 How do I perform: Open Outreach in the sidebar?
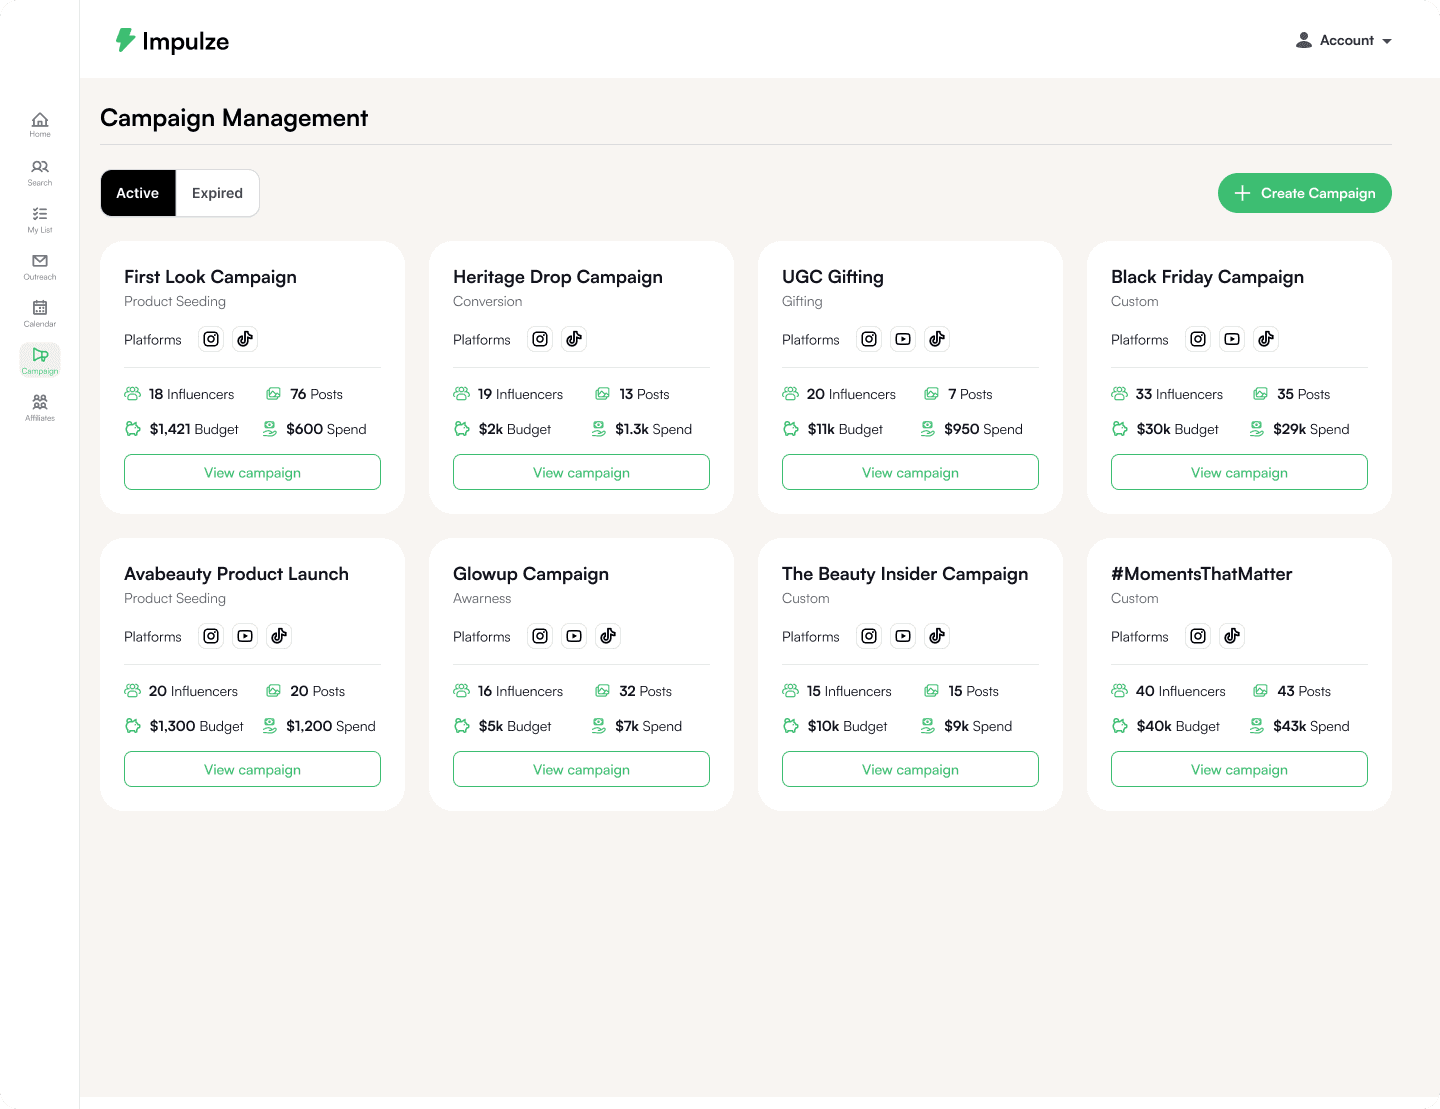point(40,266)
